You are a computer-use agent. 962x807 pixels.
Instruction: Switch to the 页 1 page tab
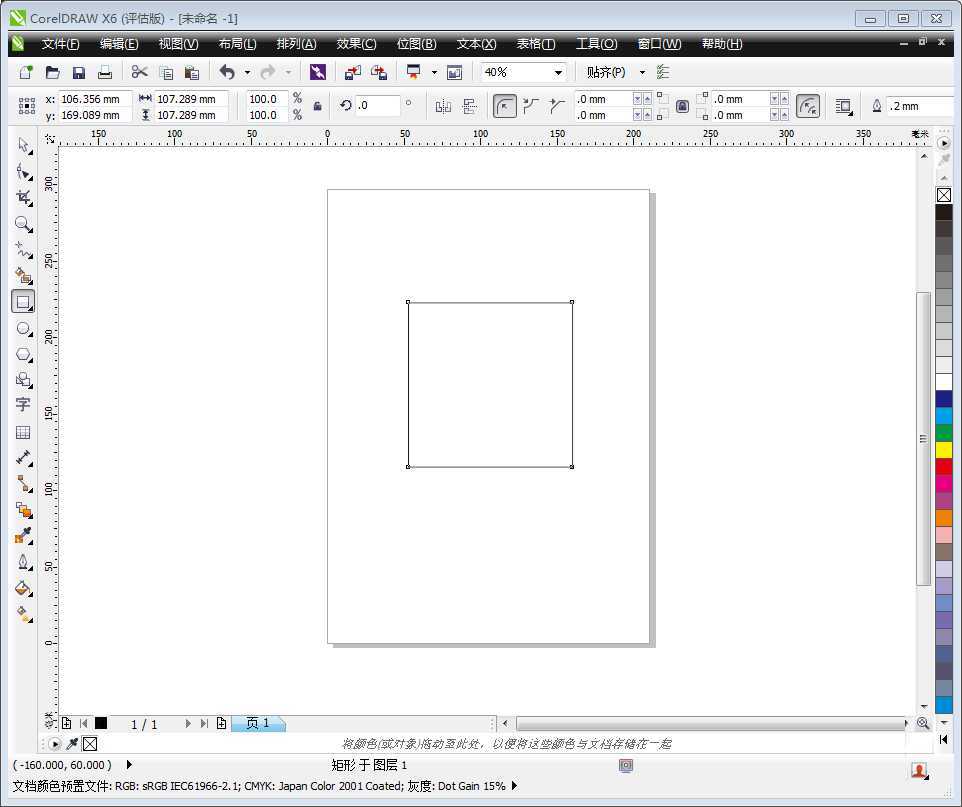point(258,723)
